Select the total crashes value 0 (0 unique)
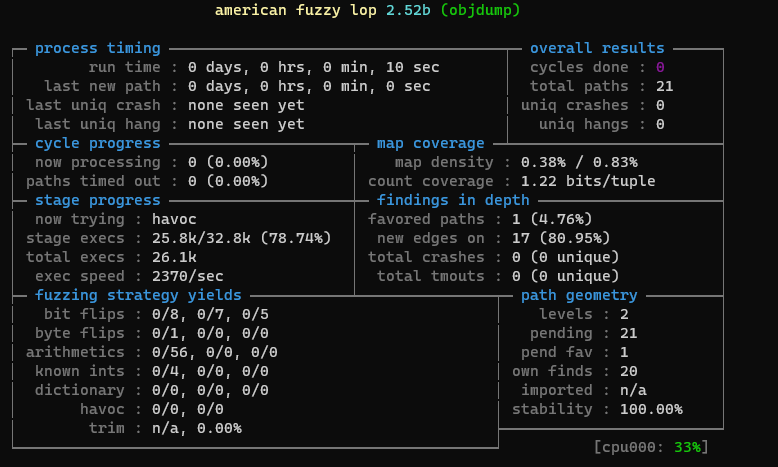Image resolution: width=778 pixels, height=467 pixels. 565,257
